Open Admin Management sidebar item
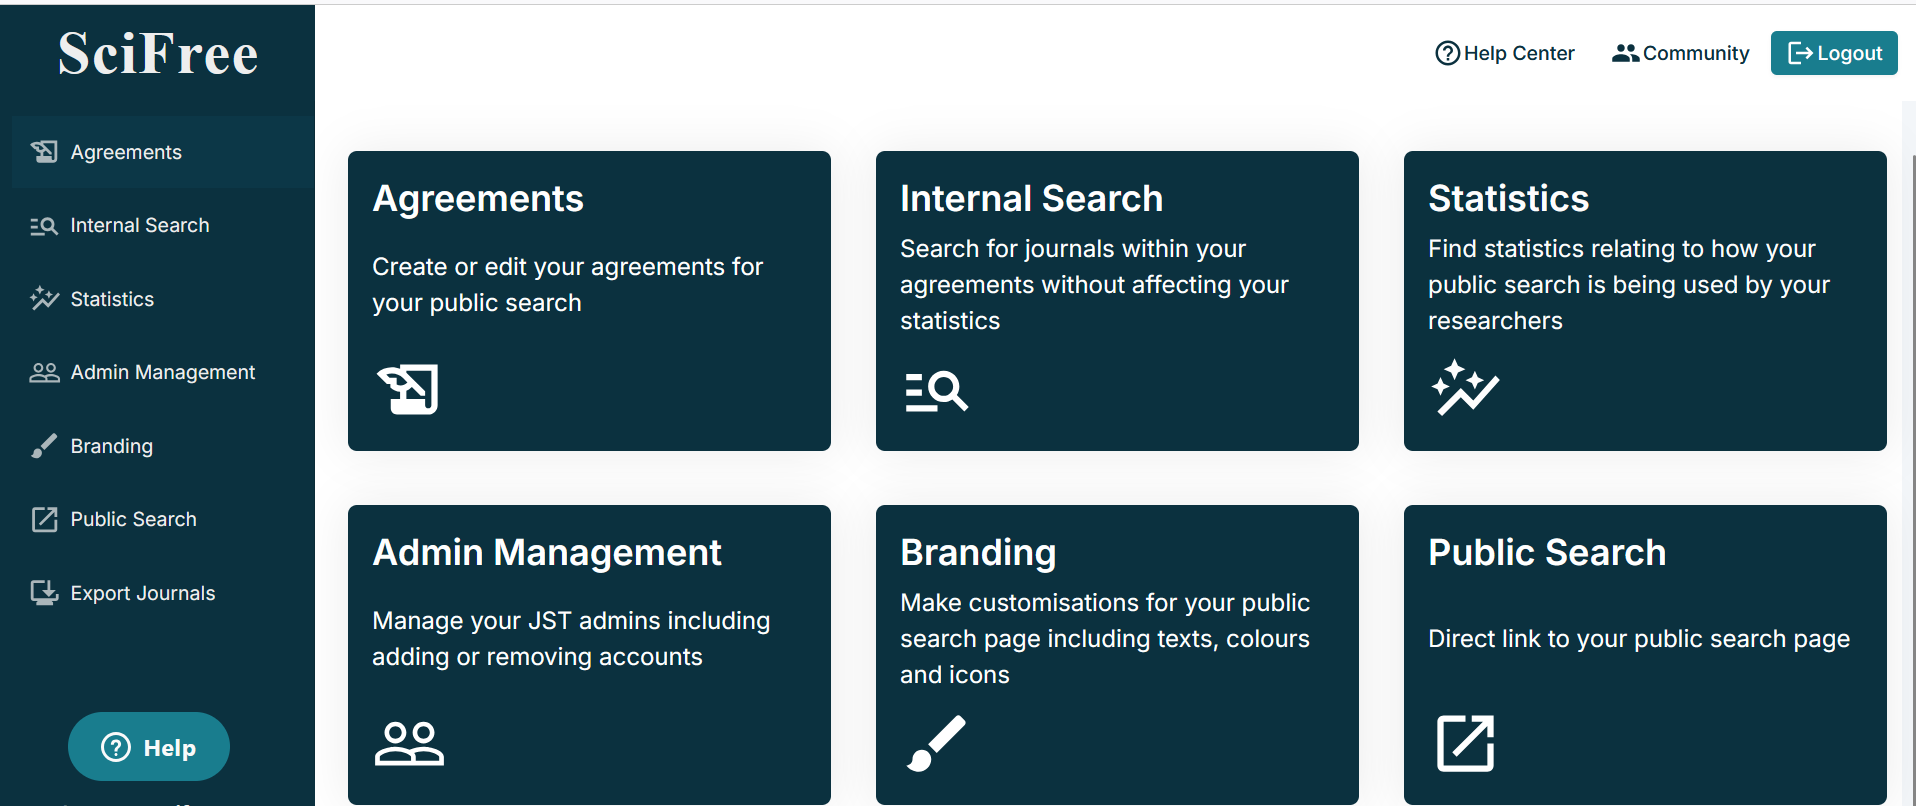This screenshot has width=1916, height=806. (162, 373)
